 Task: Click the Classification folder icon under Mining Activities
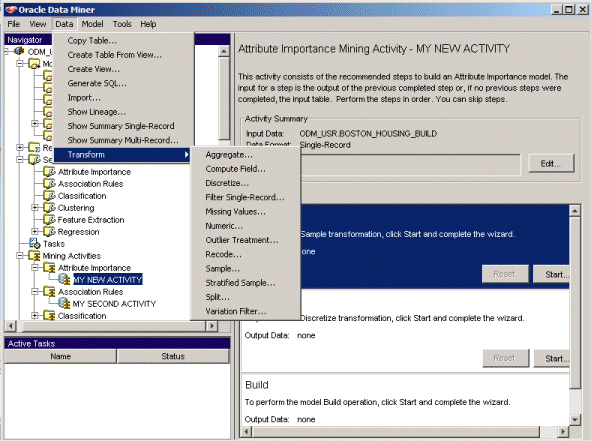tap(49, 315)
